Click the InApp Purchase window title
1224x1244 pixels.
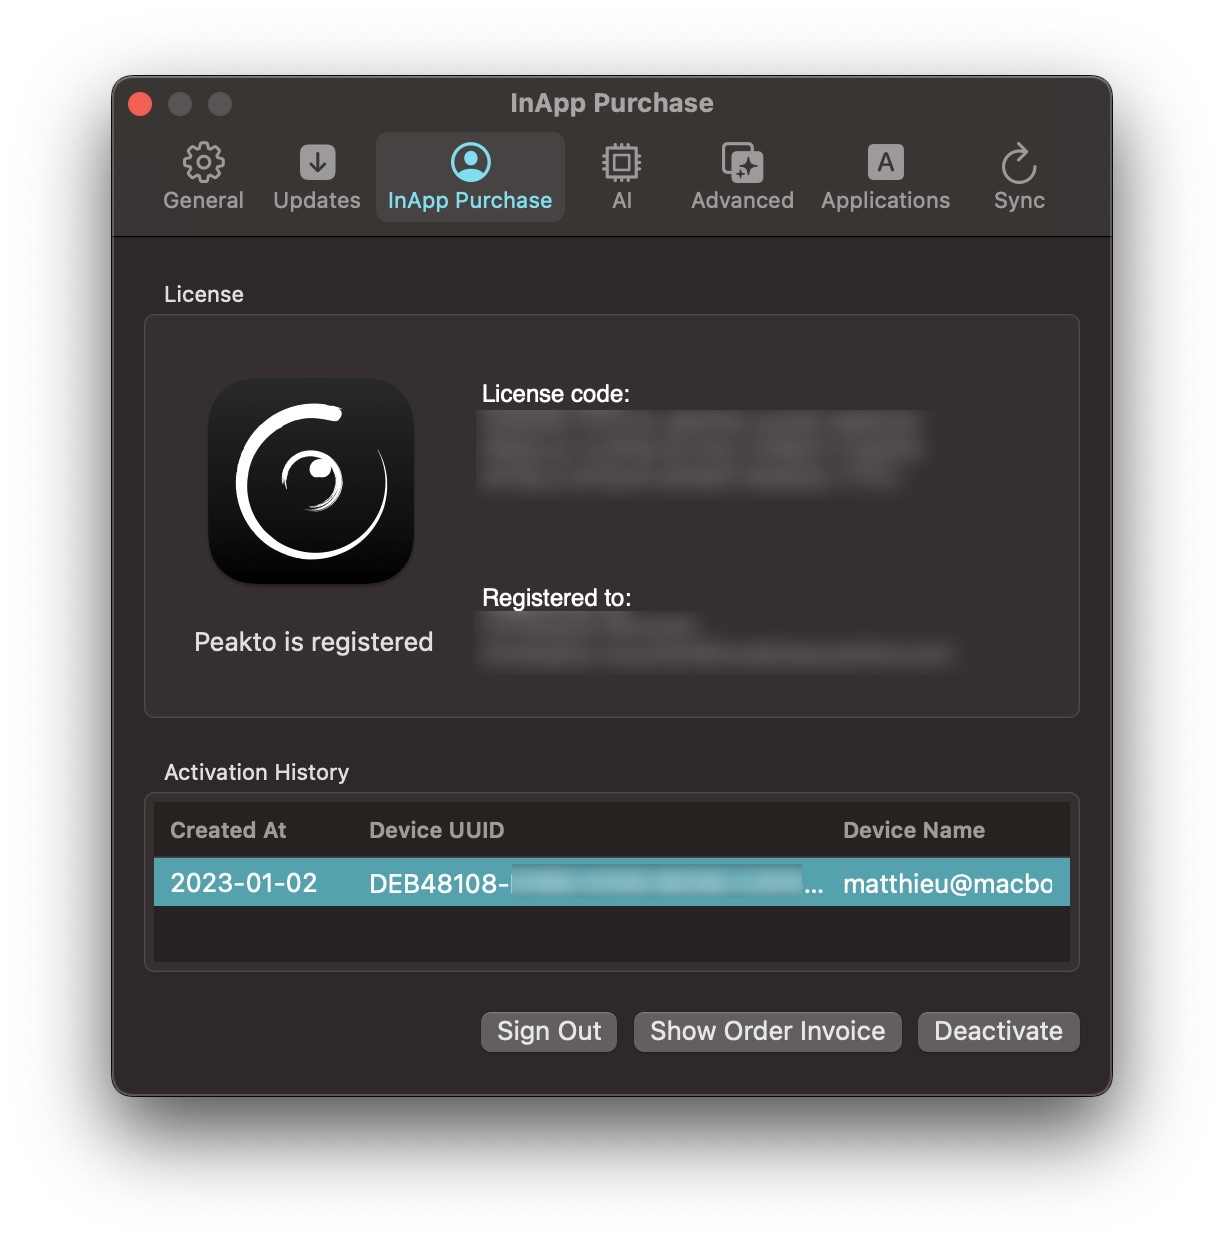(612, 103)
